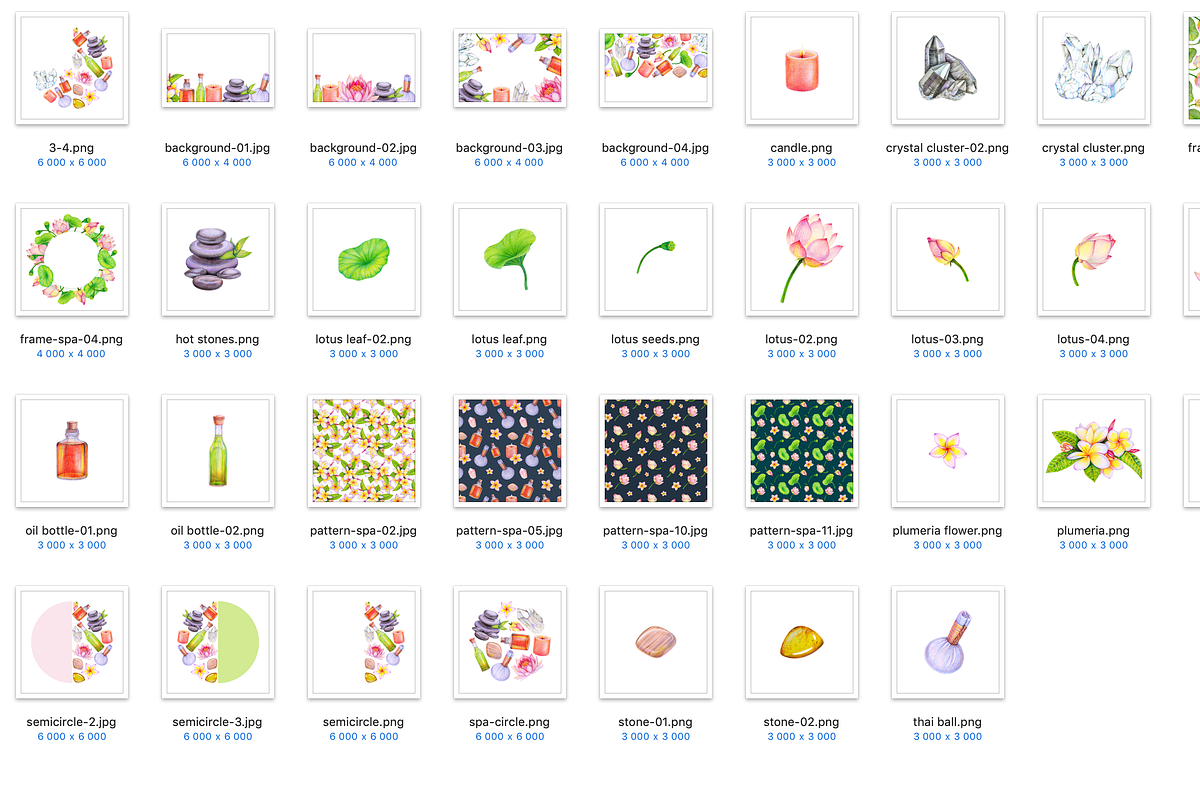Click the stone-02.png amber stone thumbnail
The height and width of the screenshot is (800, 1200).
pyautogui.click(x=802, y=642)
